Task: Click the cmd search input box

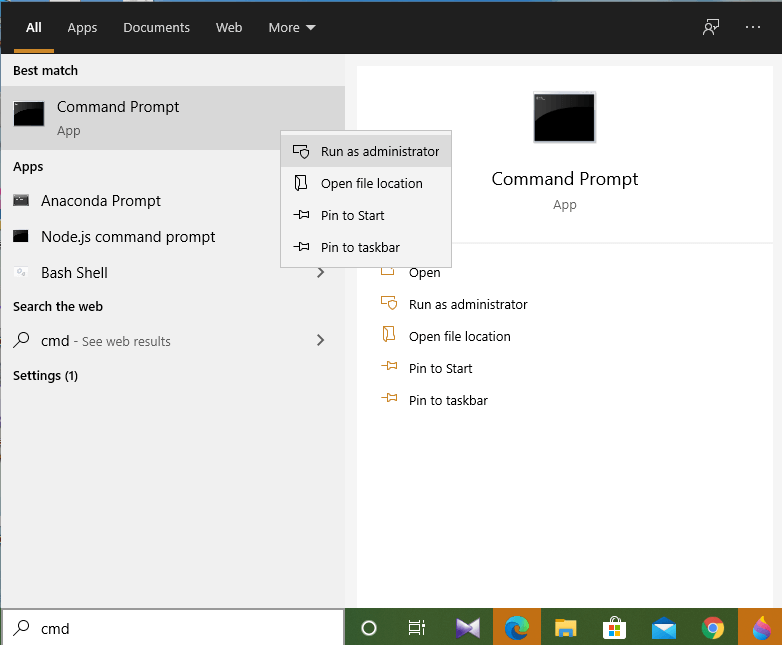Action: [x=173, y=628]
